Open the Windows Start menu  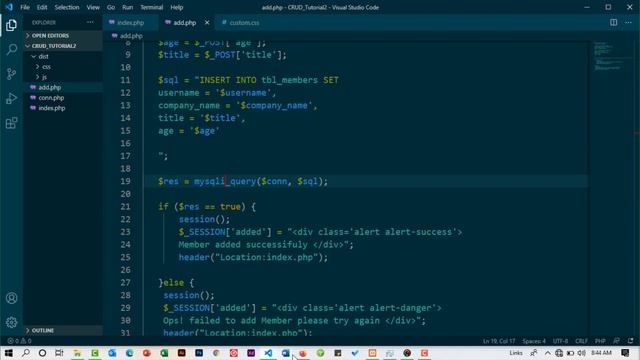(8, 353)
